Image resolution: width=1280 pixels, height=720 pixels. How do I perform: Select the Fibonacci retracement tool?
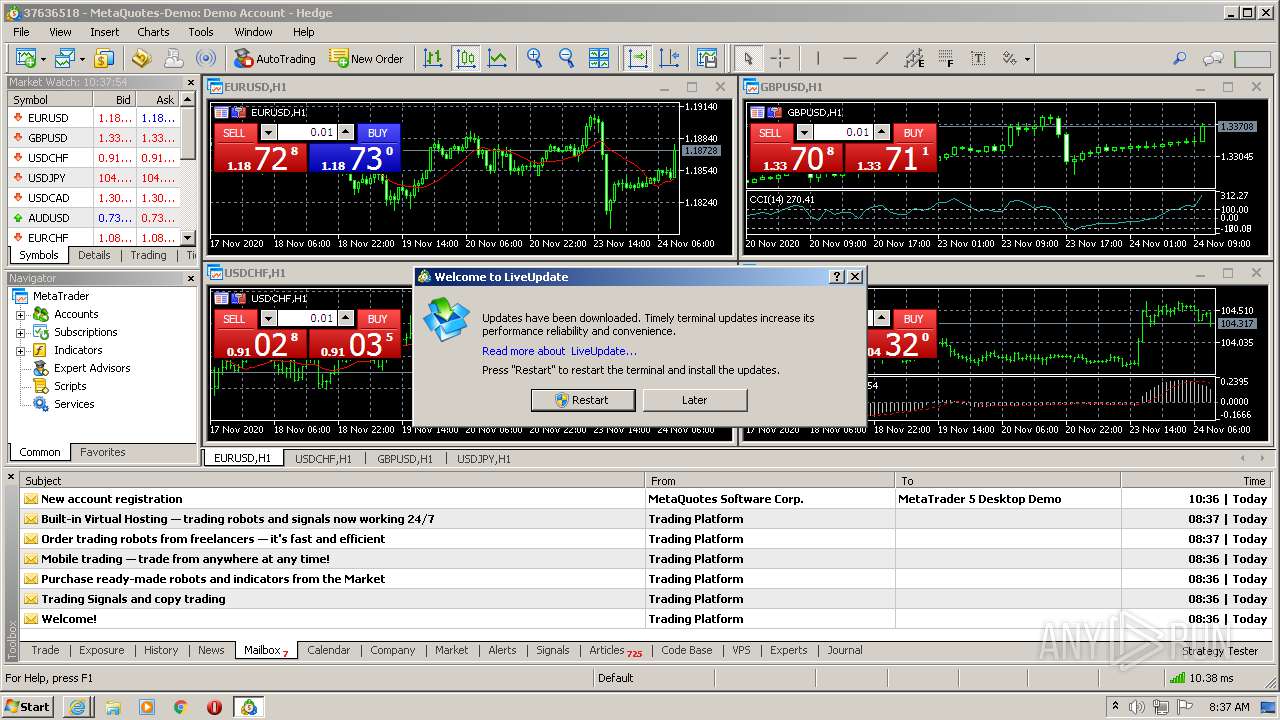(x=946, y=58)
